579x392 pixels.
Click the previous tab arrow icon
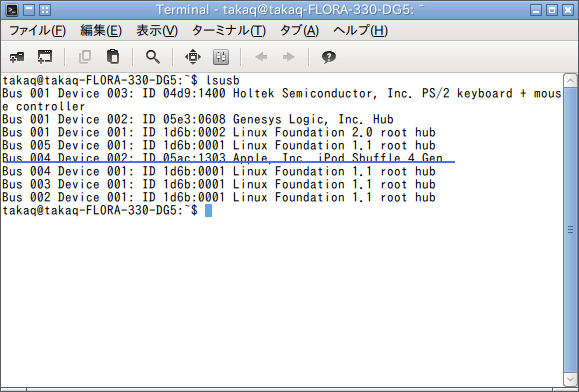point(261,57)
